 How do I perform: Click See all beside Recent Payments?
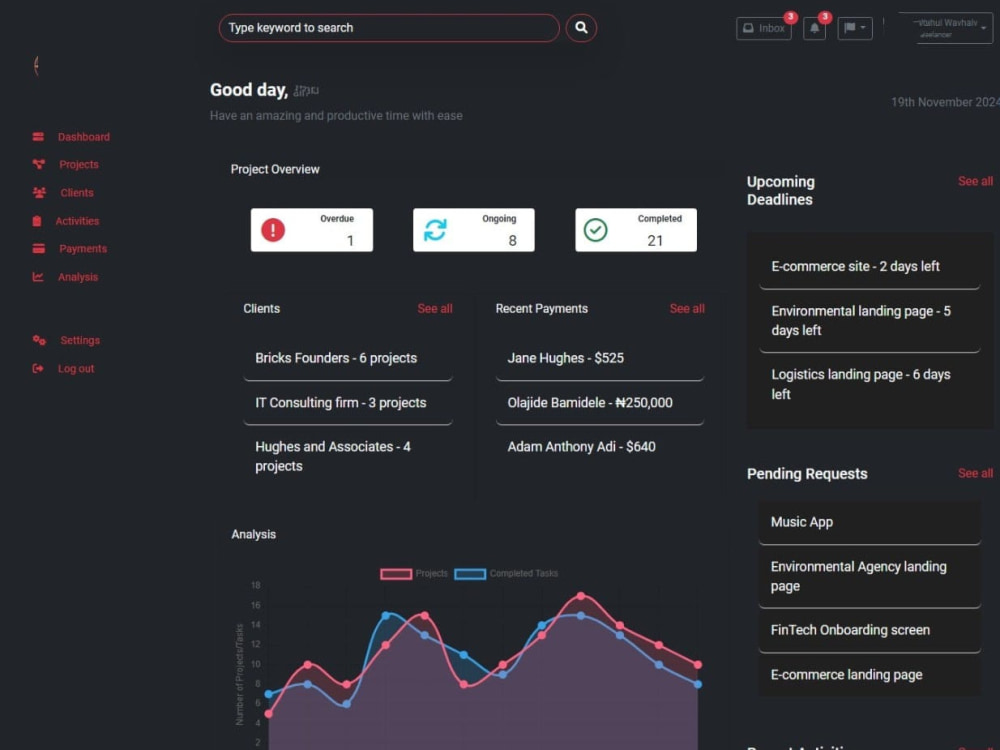point(687,309)
